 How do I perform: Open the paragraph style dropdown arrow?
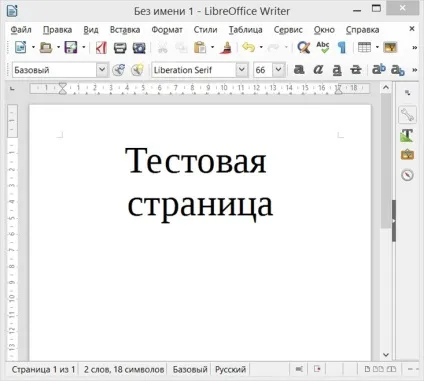click(102, 70)
